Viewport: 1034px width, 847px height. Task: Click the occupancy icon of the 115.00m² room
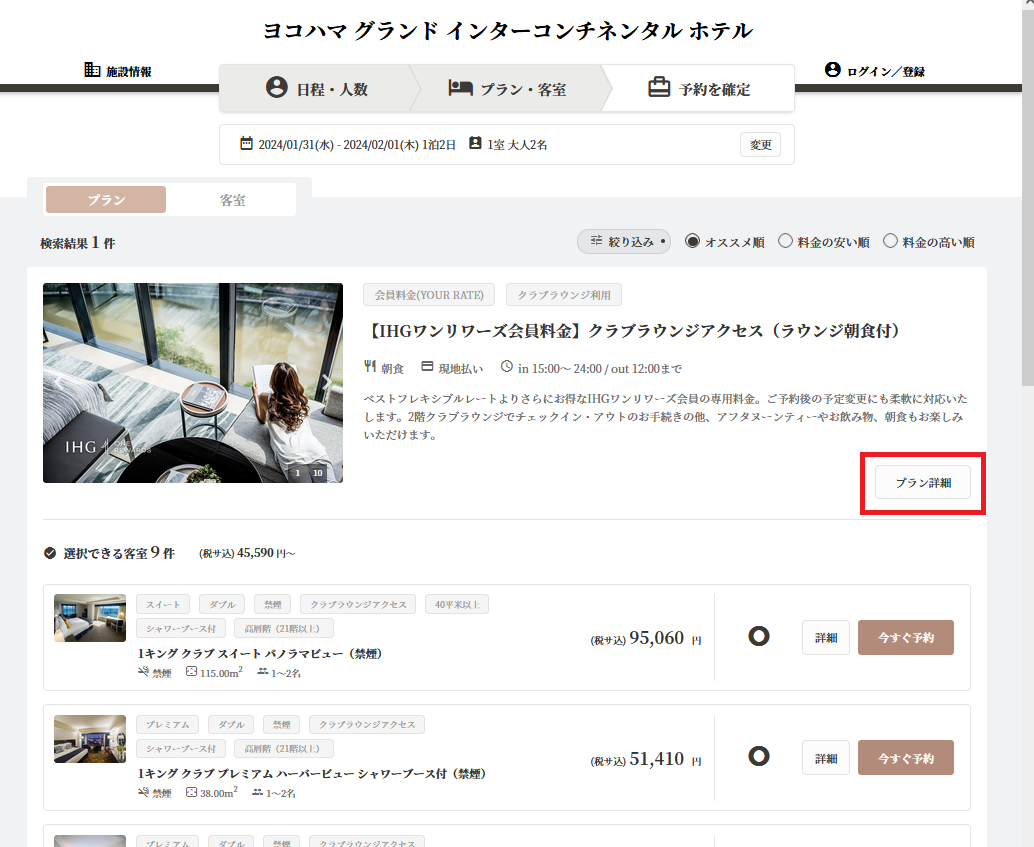point(262,672)
